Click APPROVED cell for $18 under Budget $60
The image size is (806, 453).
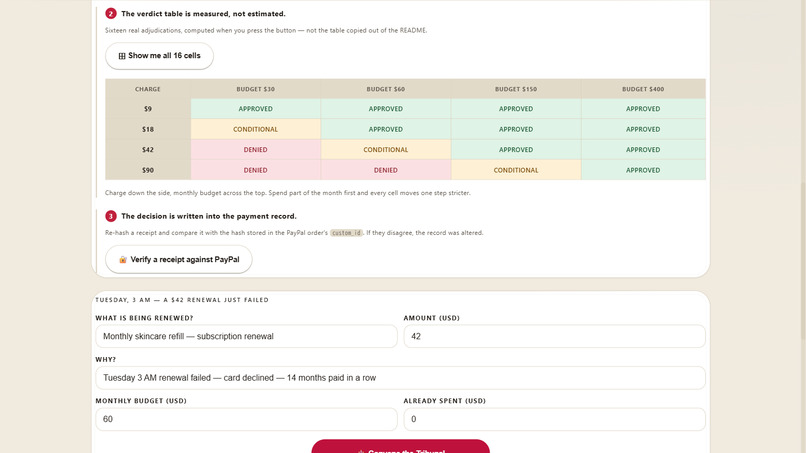pos(386,130)
